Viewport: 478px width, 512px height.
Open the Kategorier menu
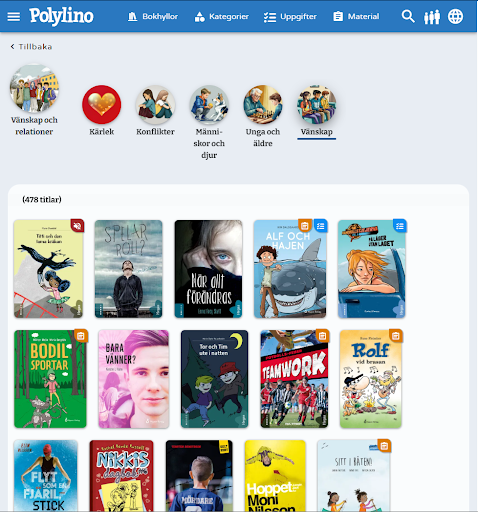222,16
